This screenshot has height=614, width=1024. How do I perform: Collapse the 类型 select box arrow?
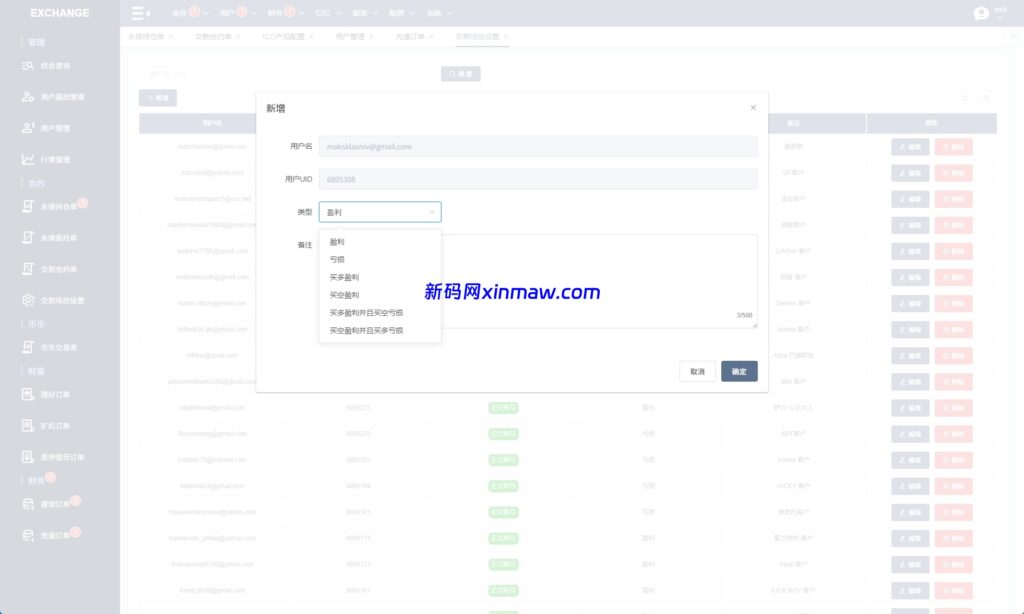pos(431,212)
